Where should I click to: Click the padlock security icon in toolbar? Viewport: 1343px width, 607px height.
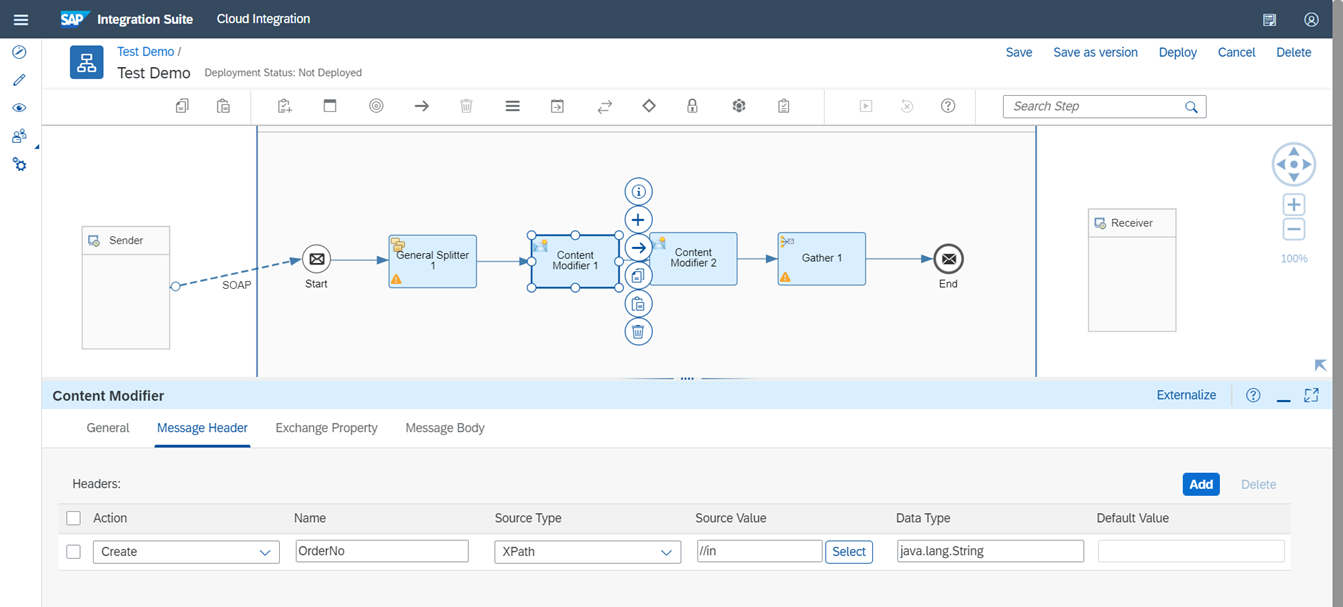692,105
